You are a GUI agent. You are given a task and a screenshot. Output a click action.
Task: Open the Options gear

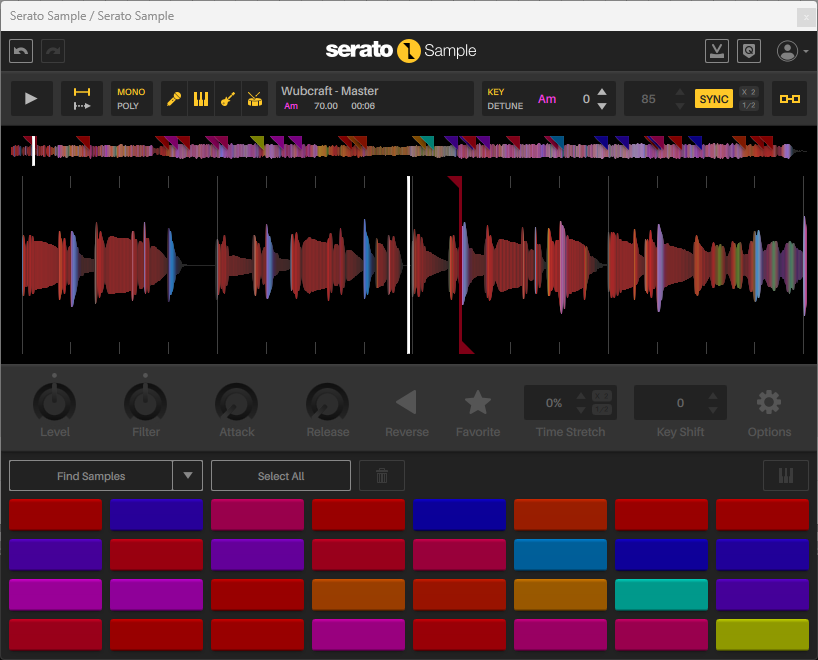coord(769,402)
